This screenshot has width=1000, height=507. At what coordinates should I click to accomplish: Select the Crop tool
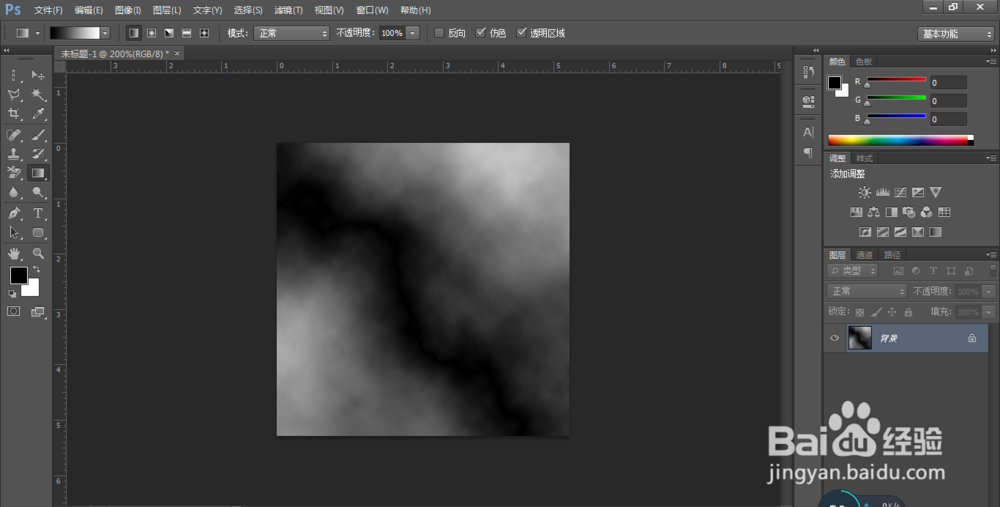[14, 114]
